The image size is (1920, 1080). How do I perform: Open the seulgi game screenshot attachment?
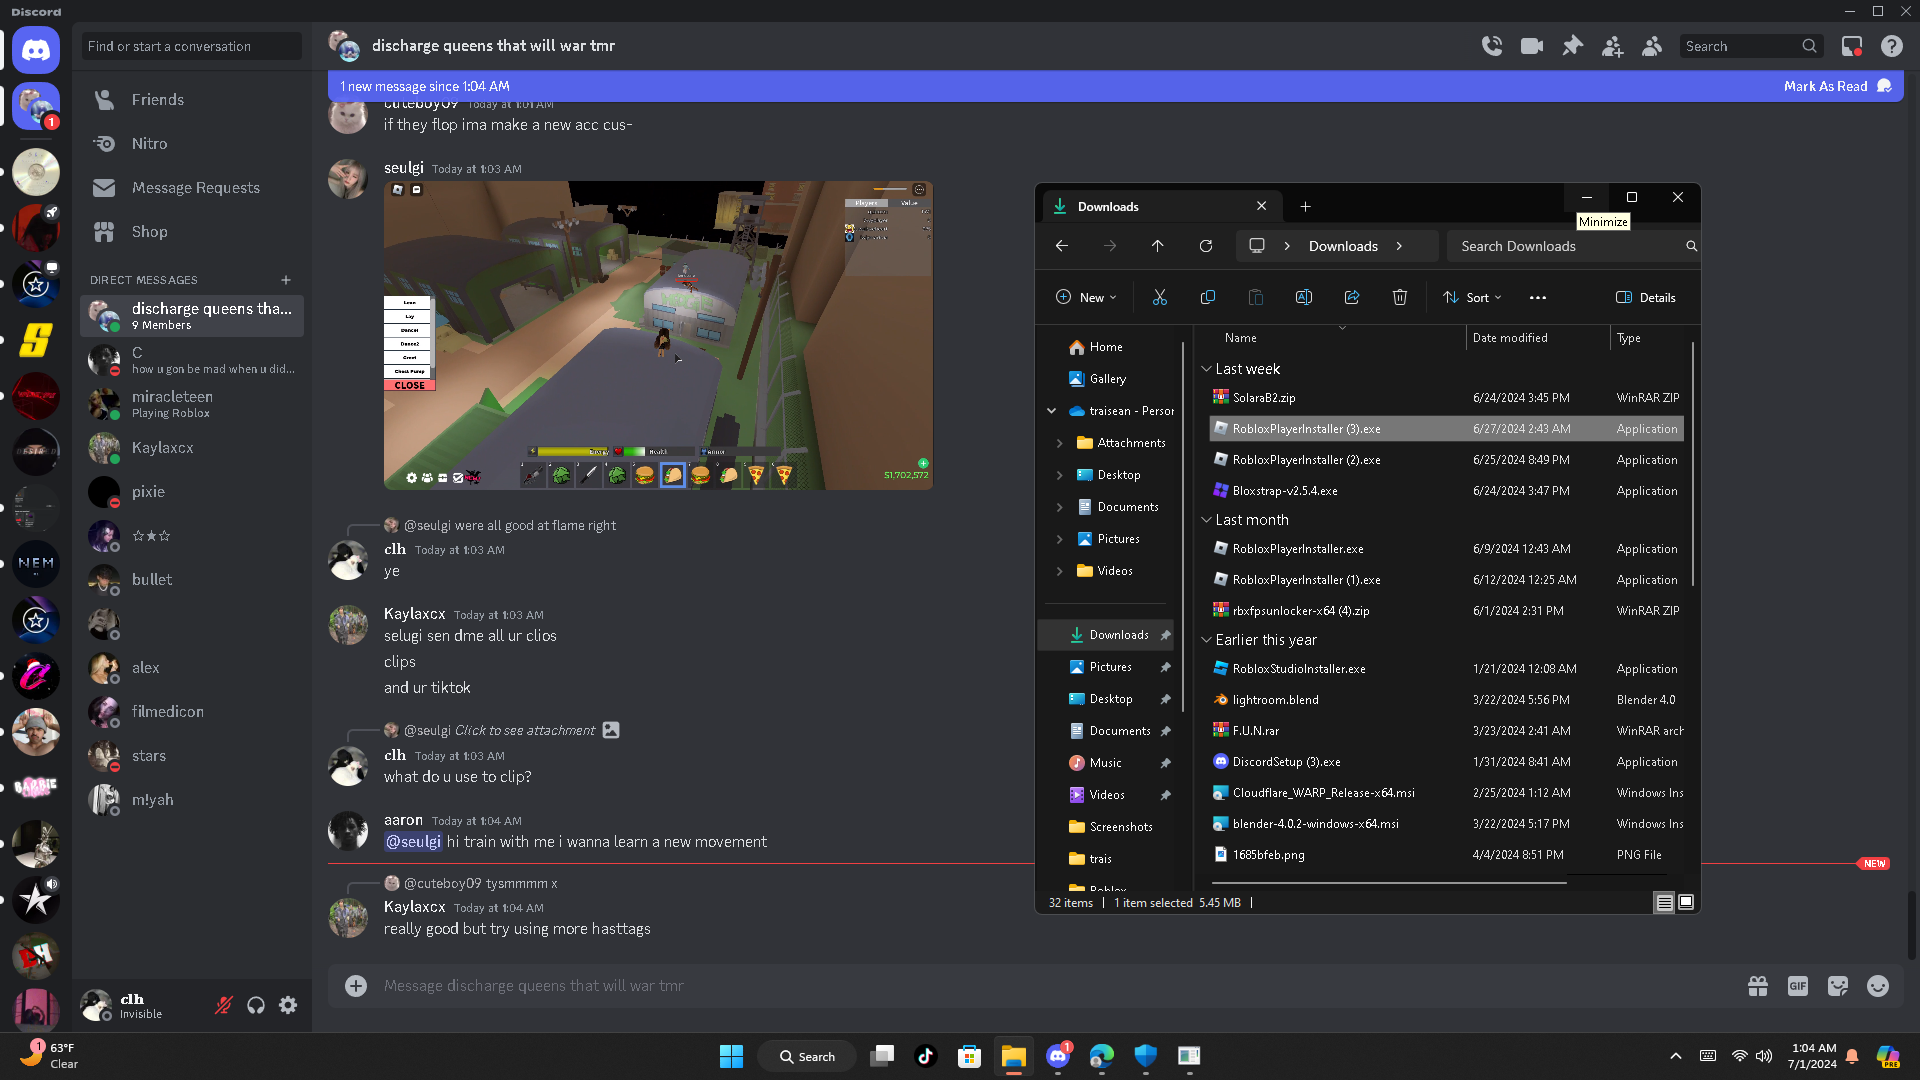[658, 335]
